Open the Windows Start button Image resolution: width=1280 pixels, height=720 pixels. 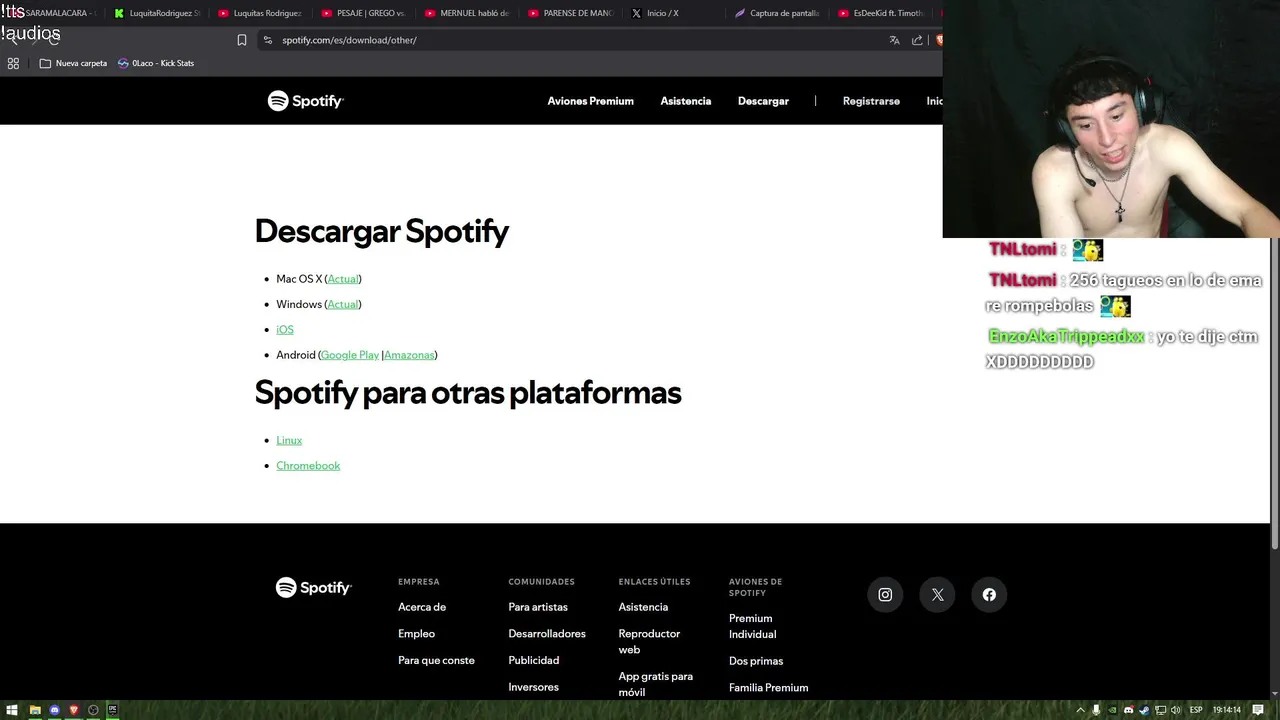point(12,710)
